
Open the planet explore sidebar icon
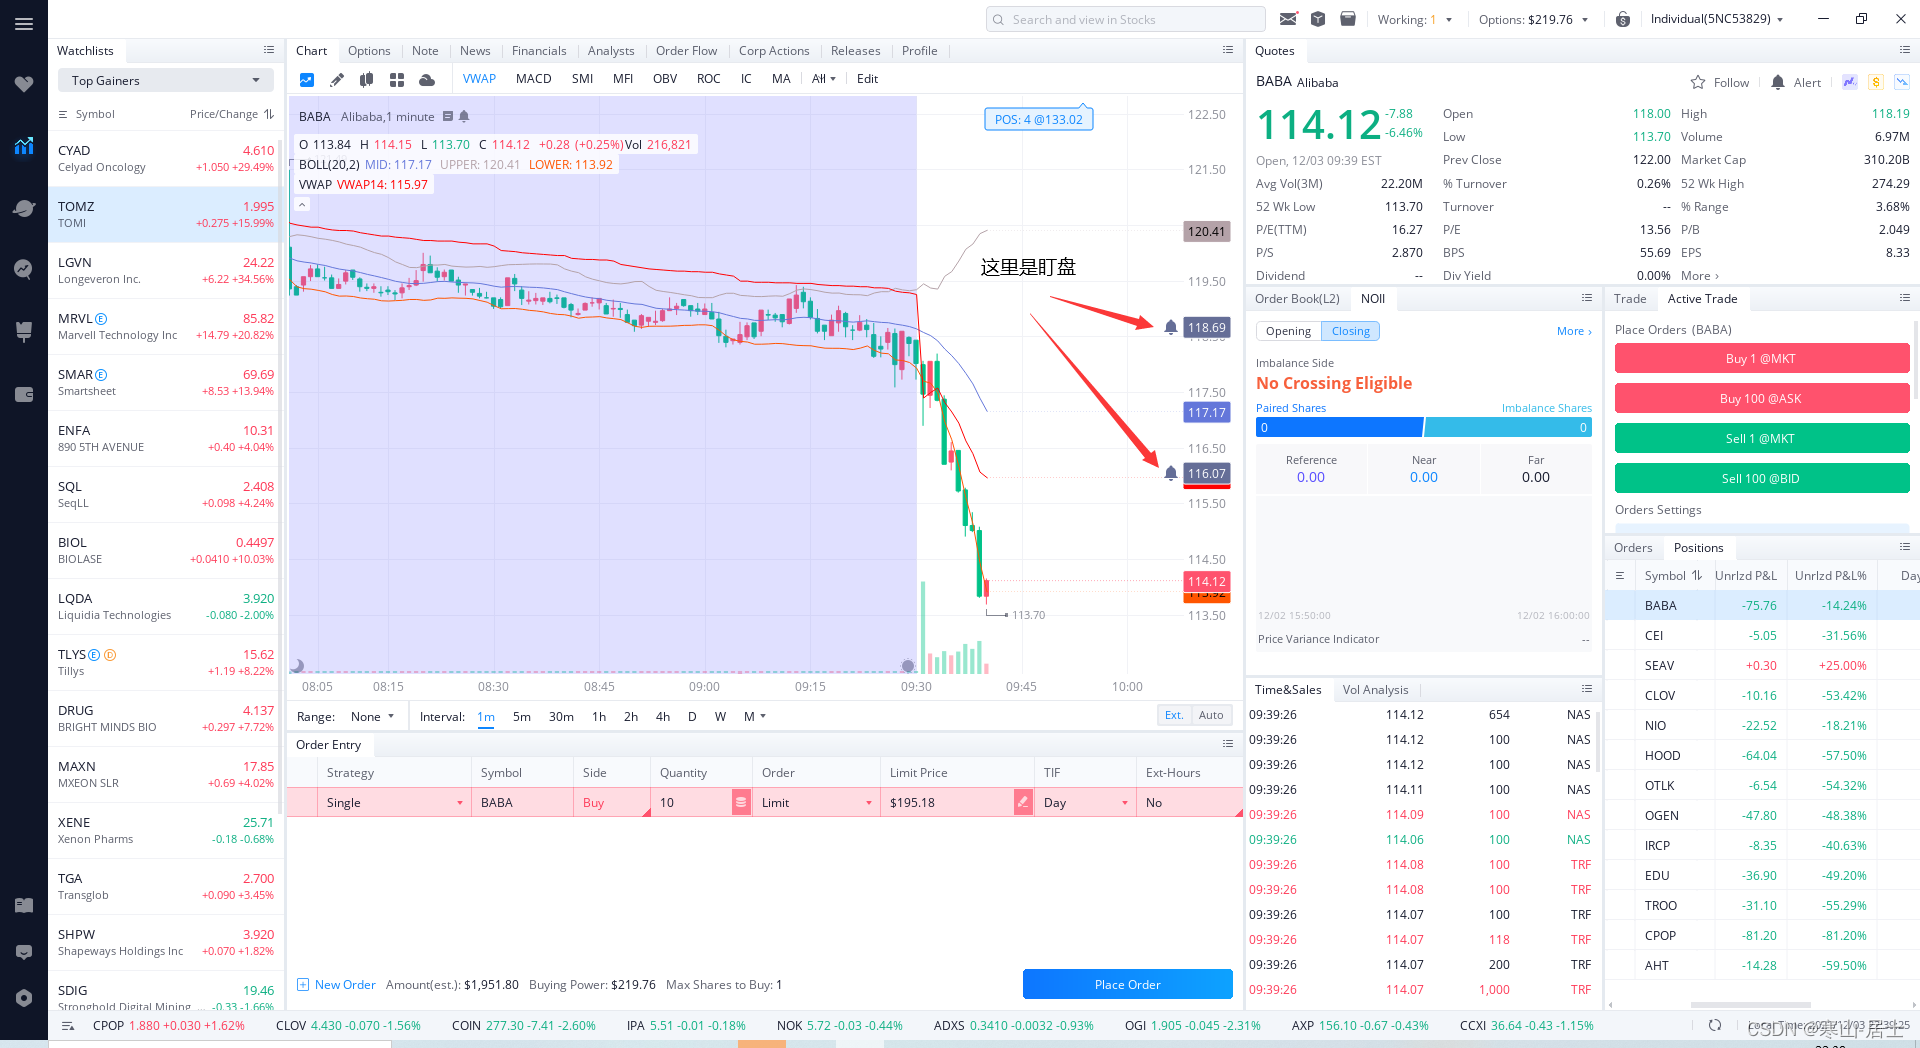coord(24,208)
